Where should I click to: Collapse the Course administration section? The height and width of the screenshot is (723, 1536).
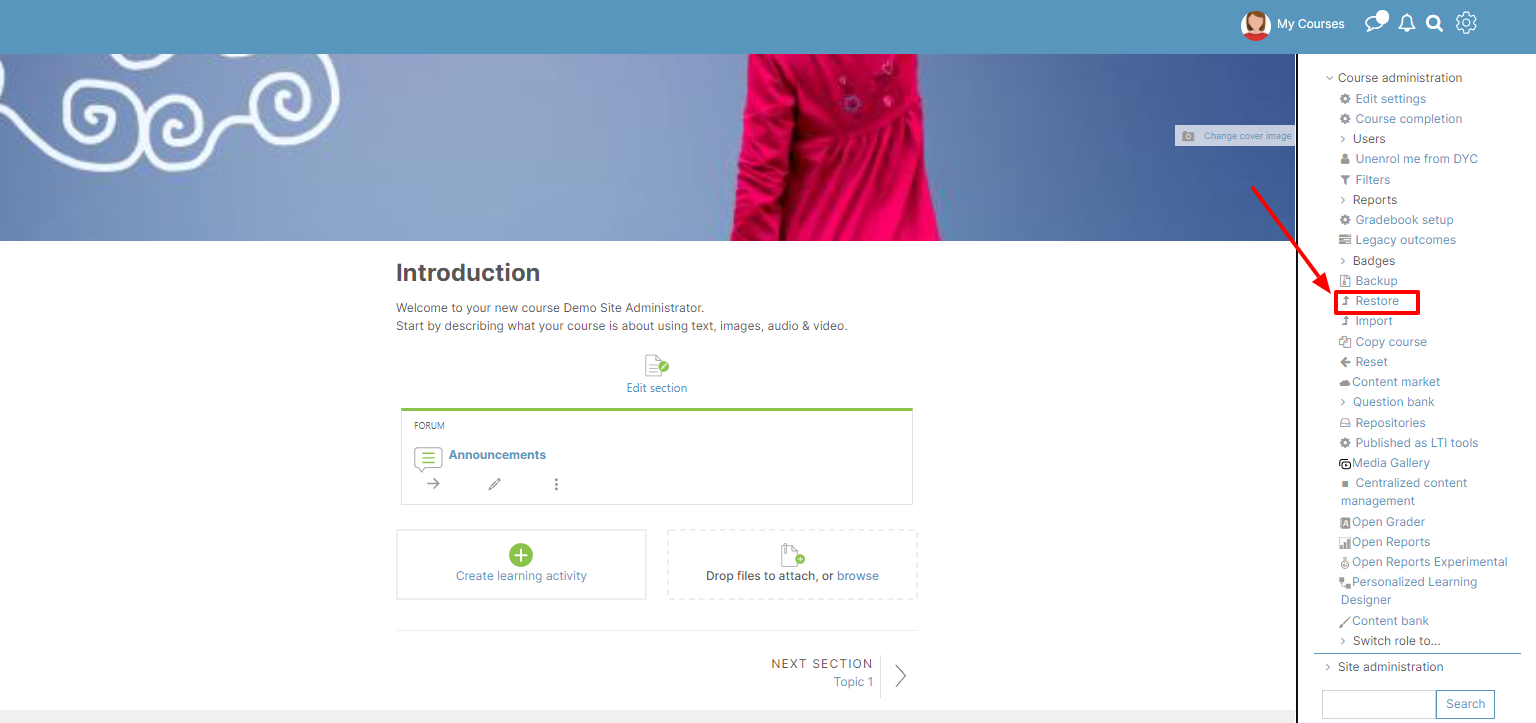coord(1330,78)
